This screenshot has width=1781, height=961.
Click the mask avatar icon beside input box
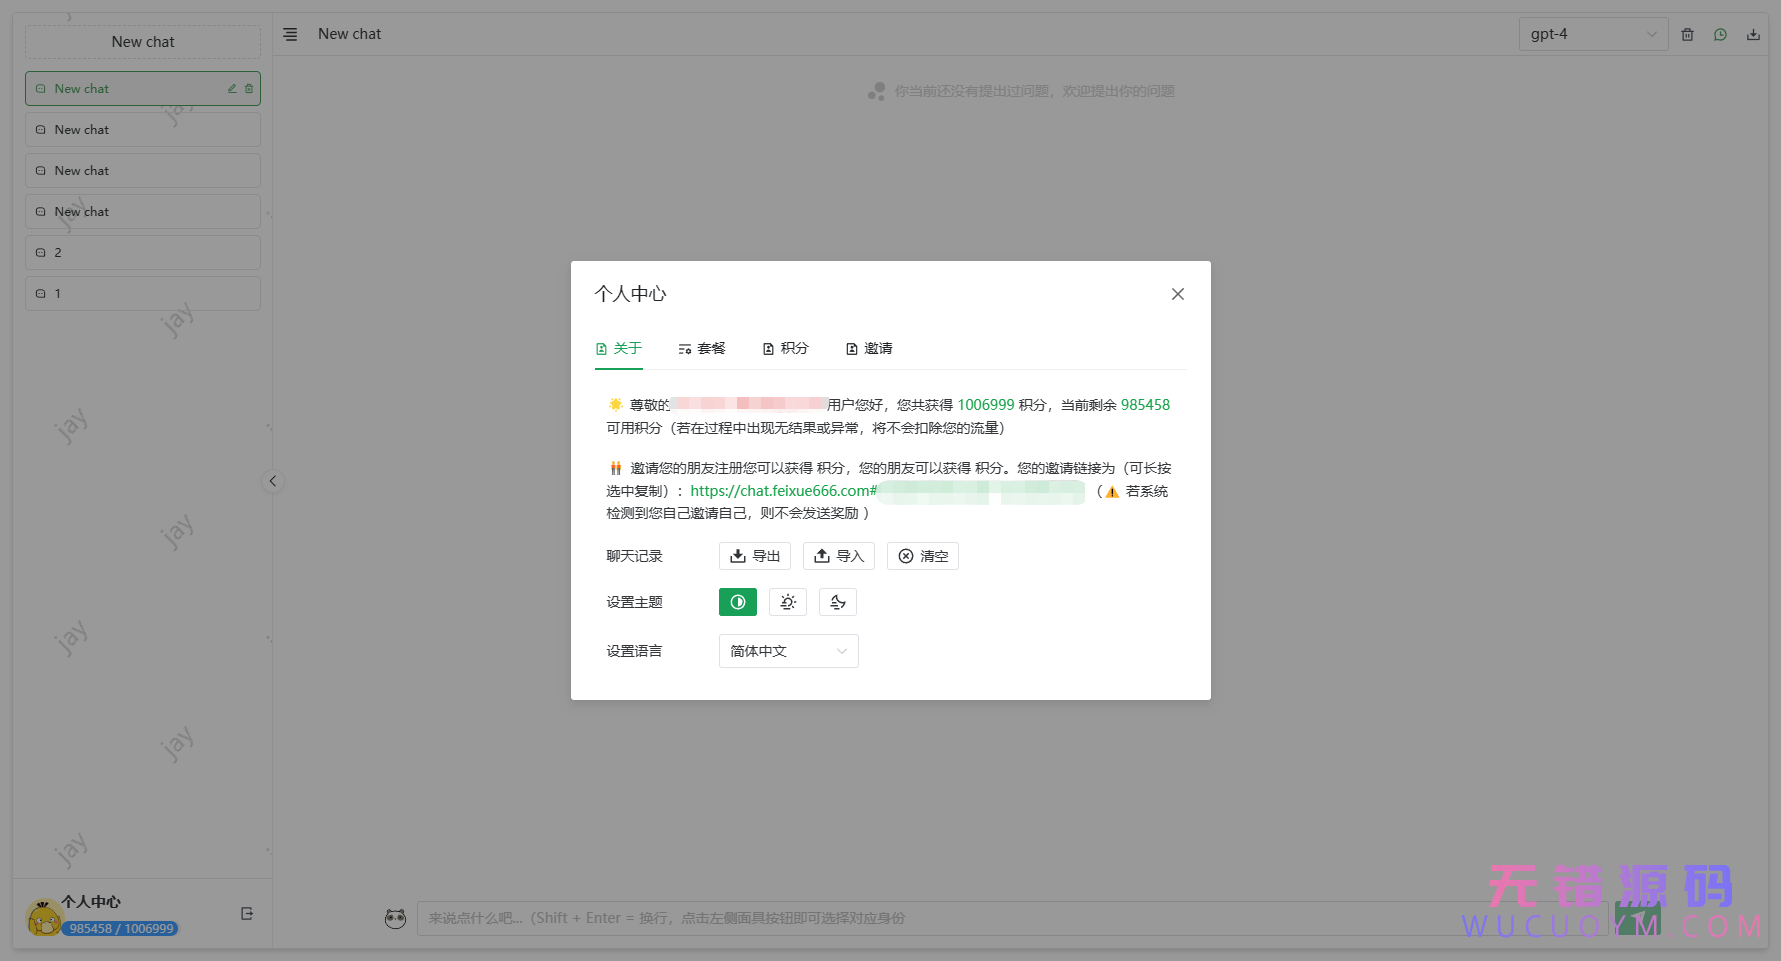pyautogui.click(x=395, y=918)
